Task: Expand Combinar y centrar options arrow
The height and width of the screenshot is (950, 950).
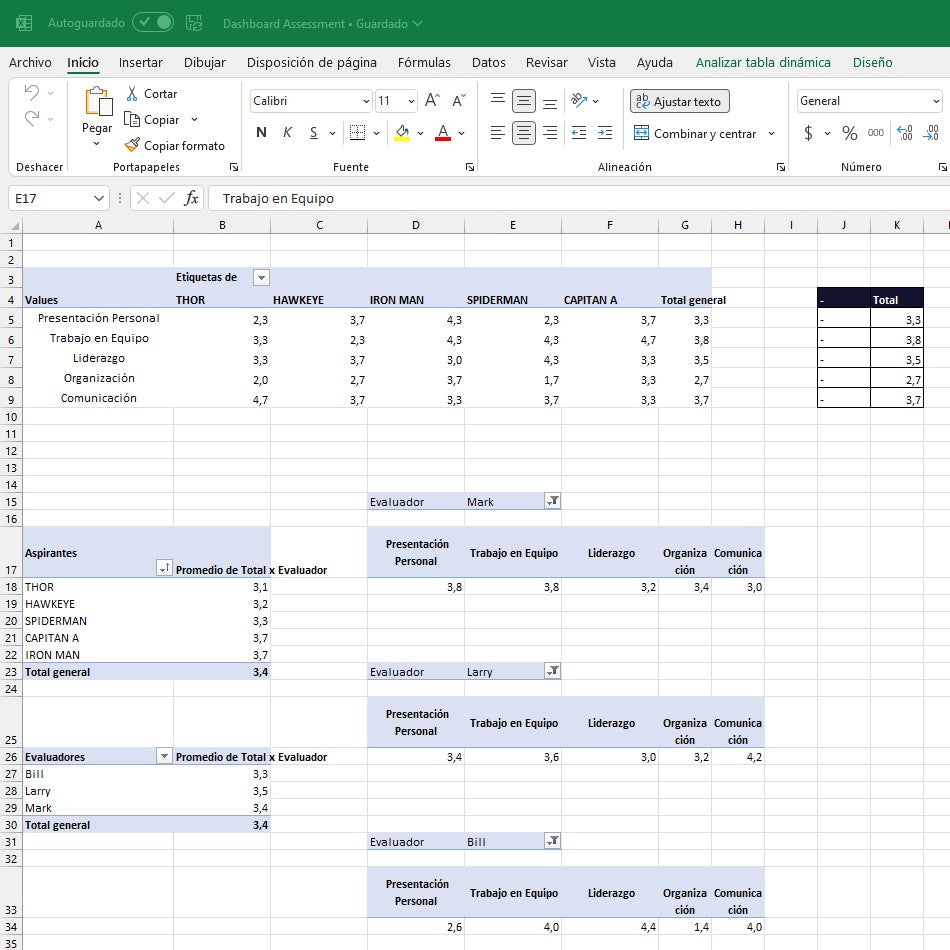Action: pos(771,133)
